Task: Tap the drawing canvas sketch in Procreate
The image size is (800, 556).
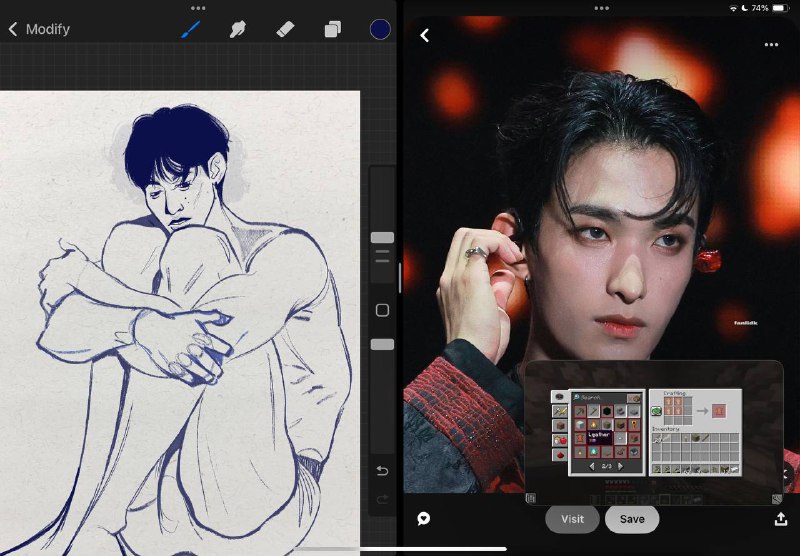Action: (x=180, y=323)
